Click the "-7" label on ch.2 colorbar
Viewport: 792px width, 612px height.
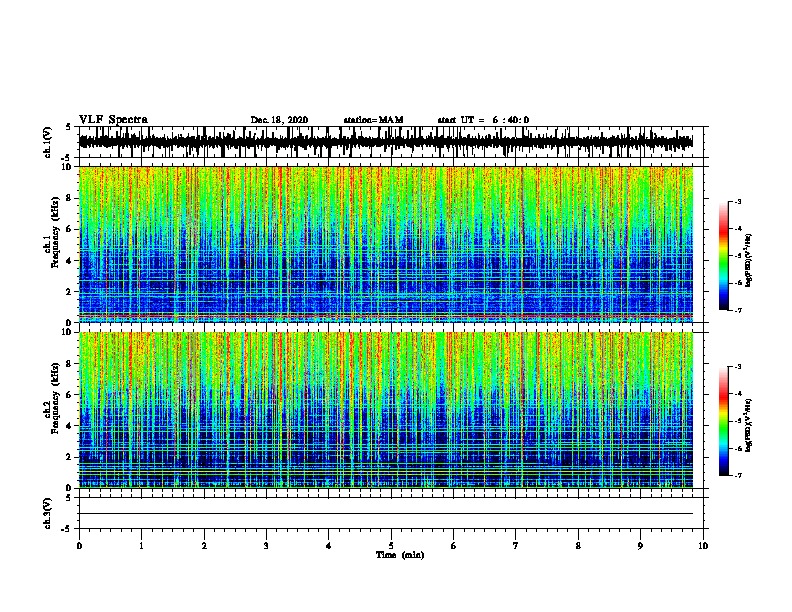737,475
